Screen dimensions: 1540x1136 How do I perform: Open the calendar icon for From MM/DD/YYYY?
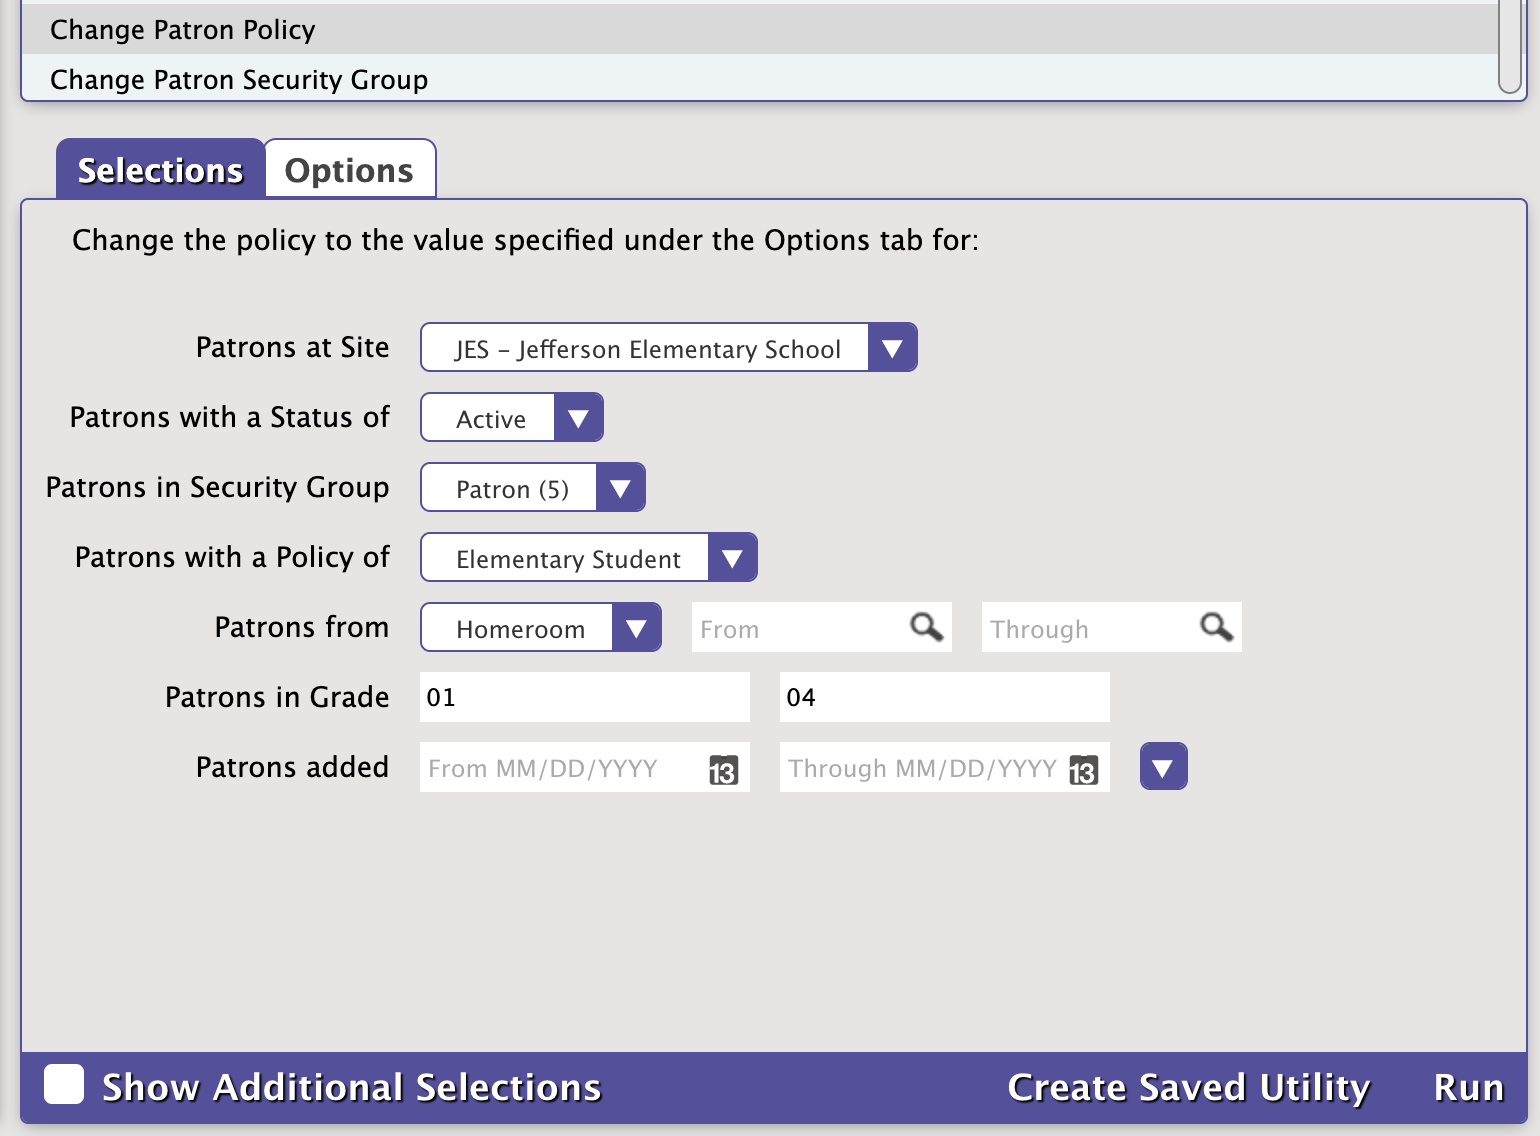pos(724,770)
